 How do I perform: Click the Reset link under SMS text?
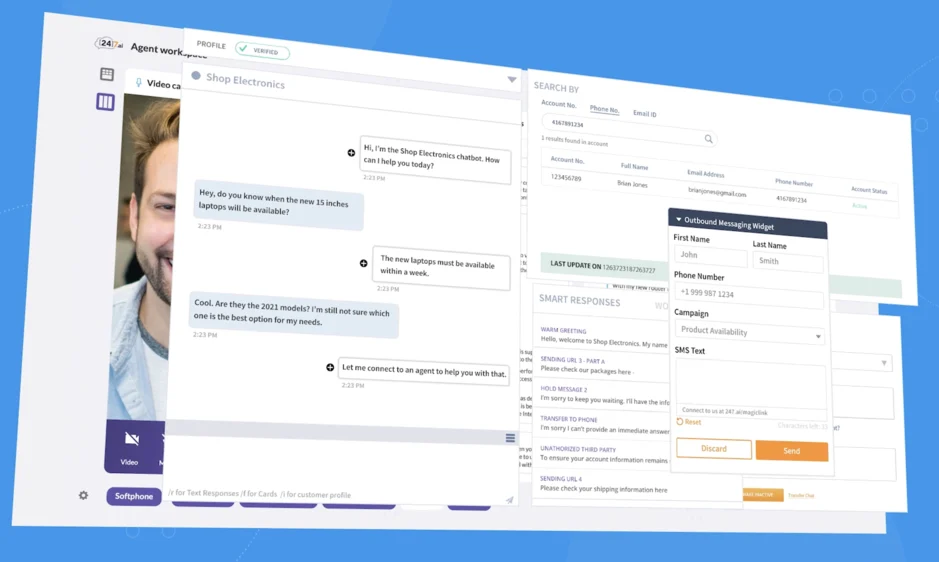pos(689,422)
